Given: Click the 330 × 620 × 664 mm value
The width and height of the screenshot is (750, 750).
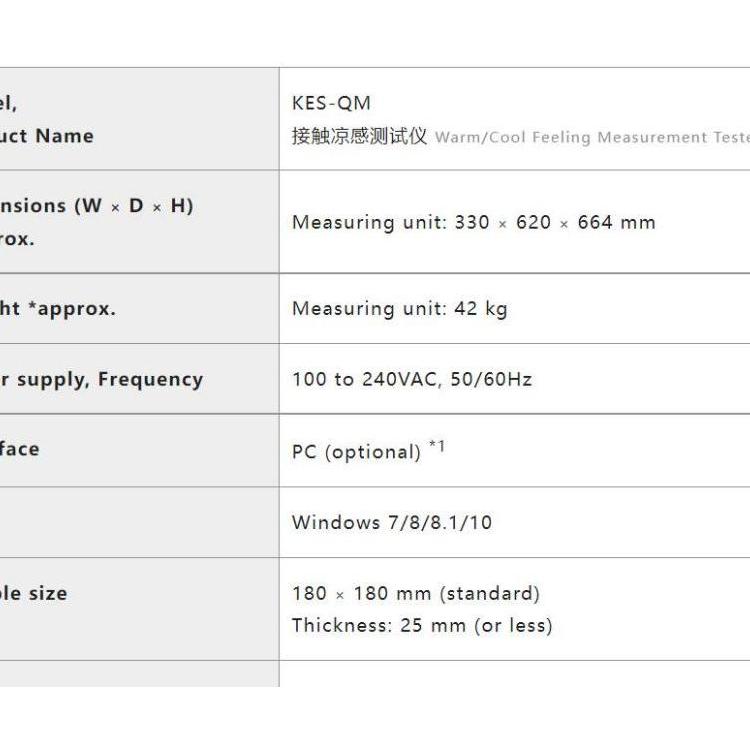Looking at the screenshot, I should tap(555, 222).
